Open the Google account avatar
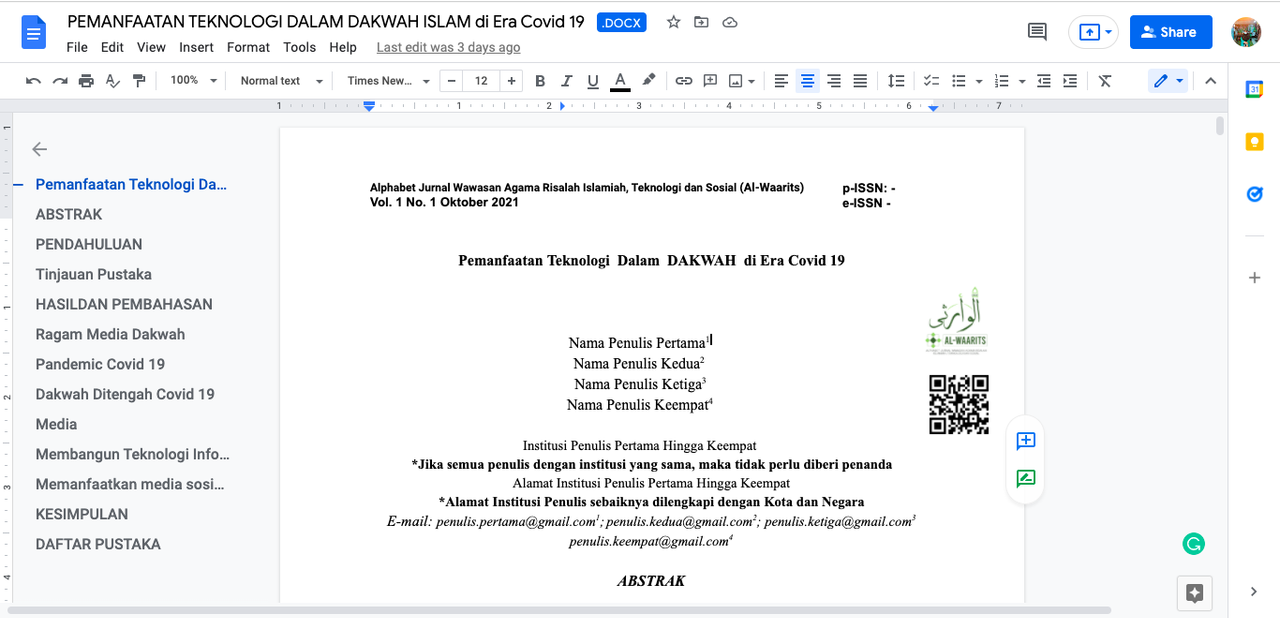Screen dimensions: 1280x618 1246,32
